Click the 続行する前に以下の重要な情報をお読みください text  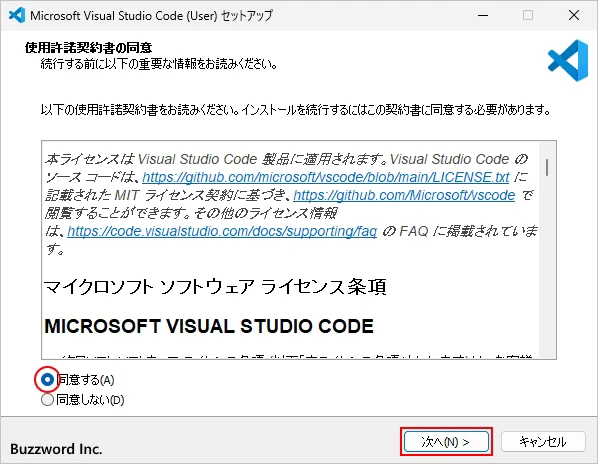tap(159, 64)
